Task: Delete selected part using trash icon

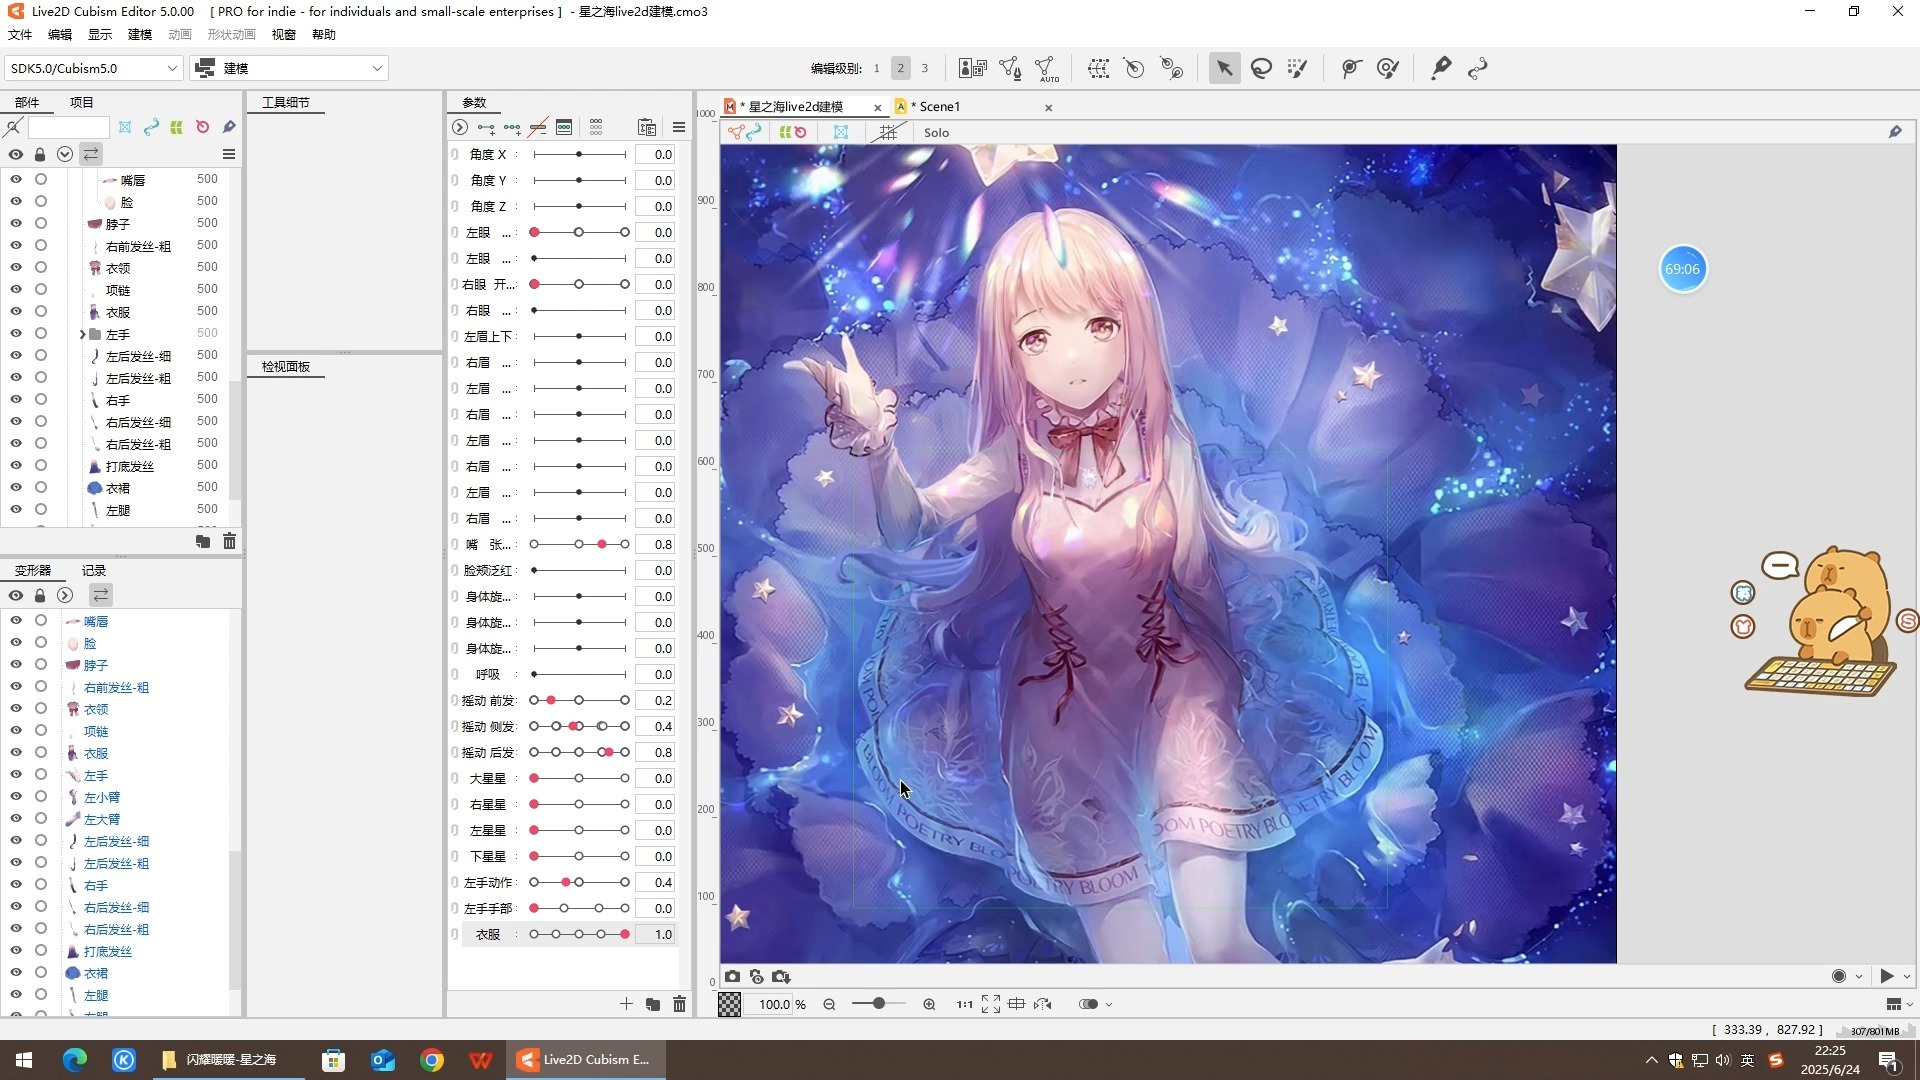Action: click(229, 541)
